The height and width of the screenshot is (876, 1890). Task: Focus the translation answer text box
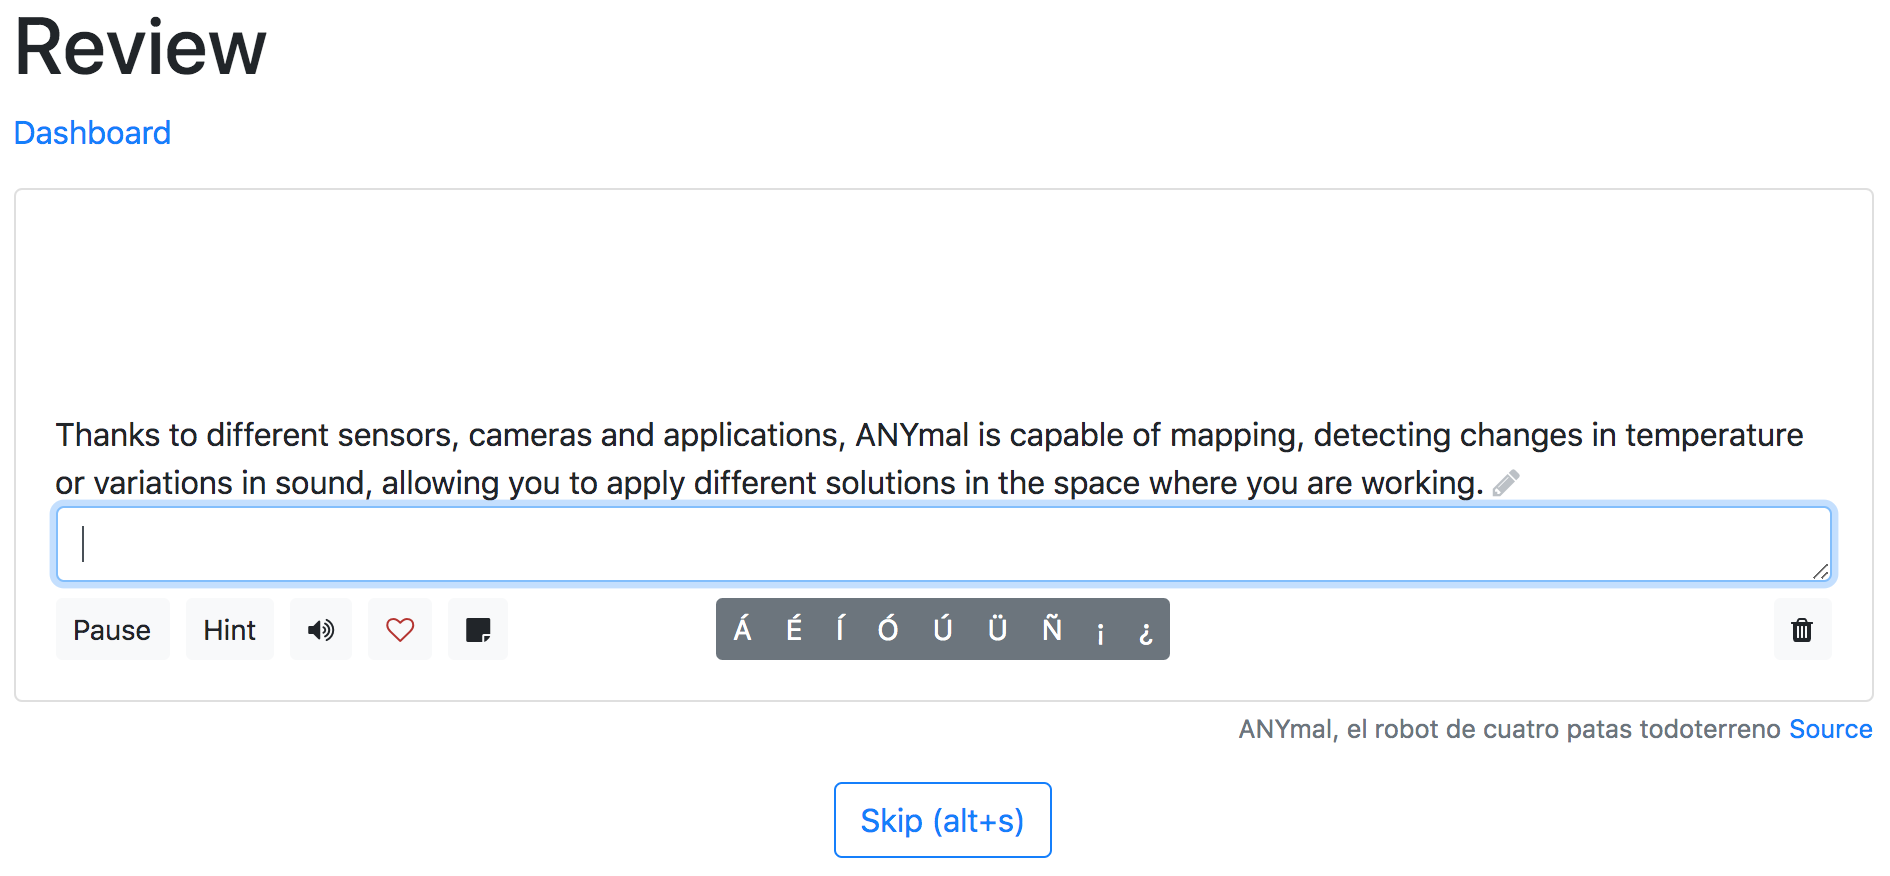(944, 544)
